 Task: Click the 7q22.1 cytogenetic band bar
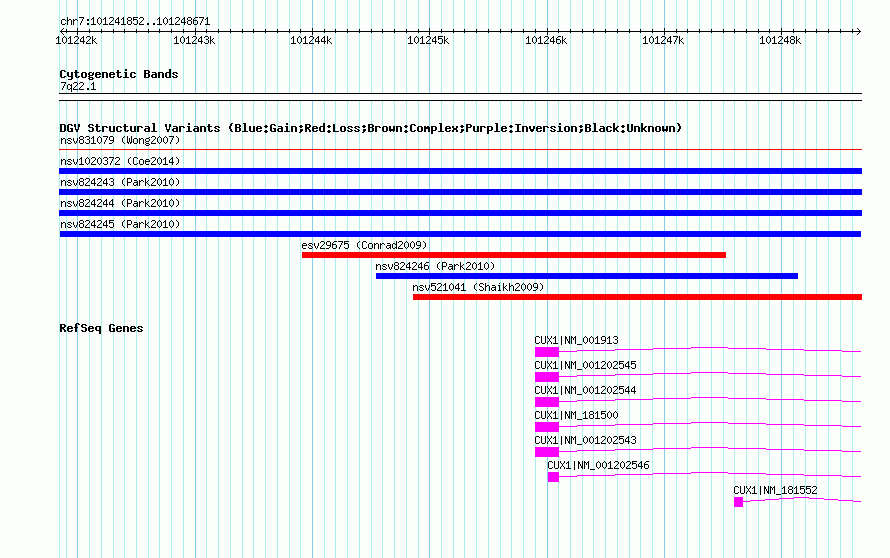pyautogui.click(x=460, y=97)
